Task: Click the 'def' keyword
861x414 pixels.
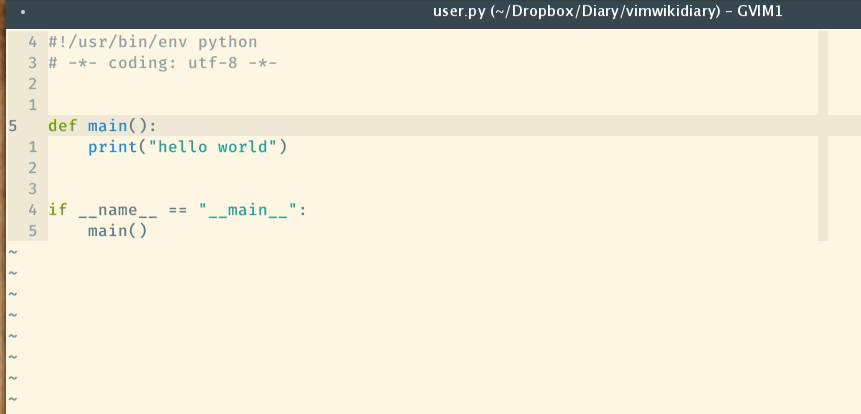Action: point(62,126)
